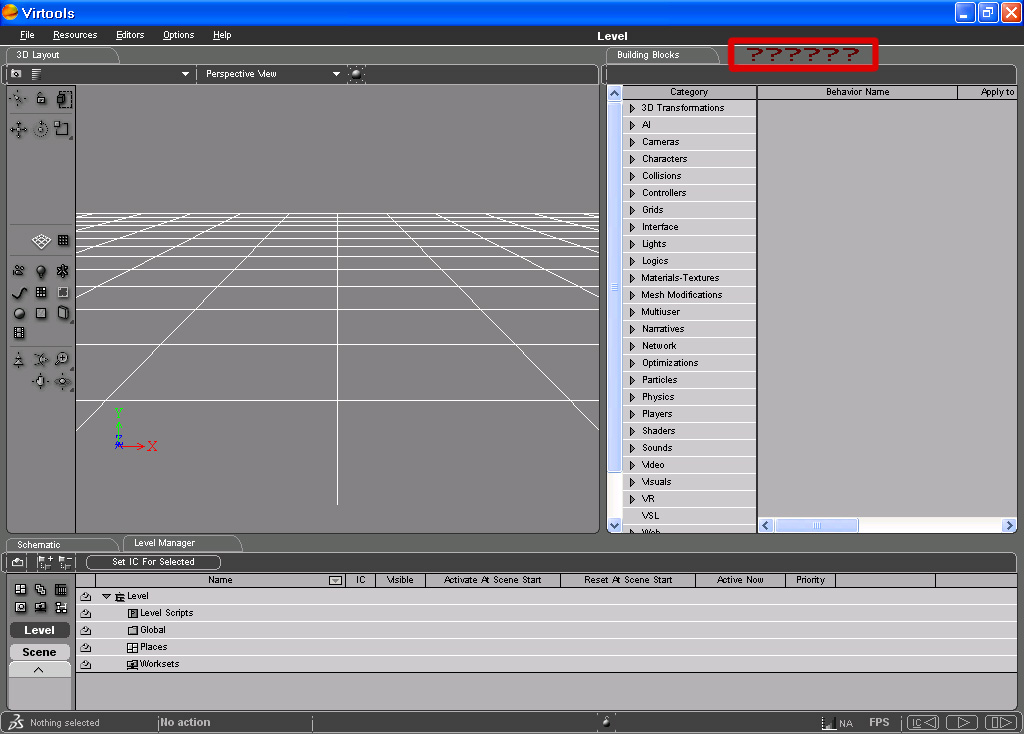This screenshot has height=734, width=1024.
Task: Create a new light
Action: (40, 271)
